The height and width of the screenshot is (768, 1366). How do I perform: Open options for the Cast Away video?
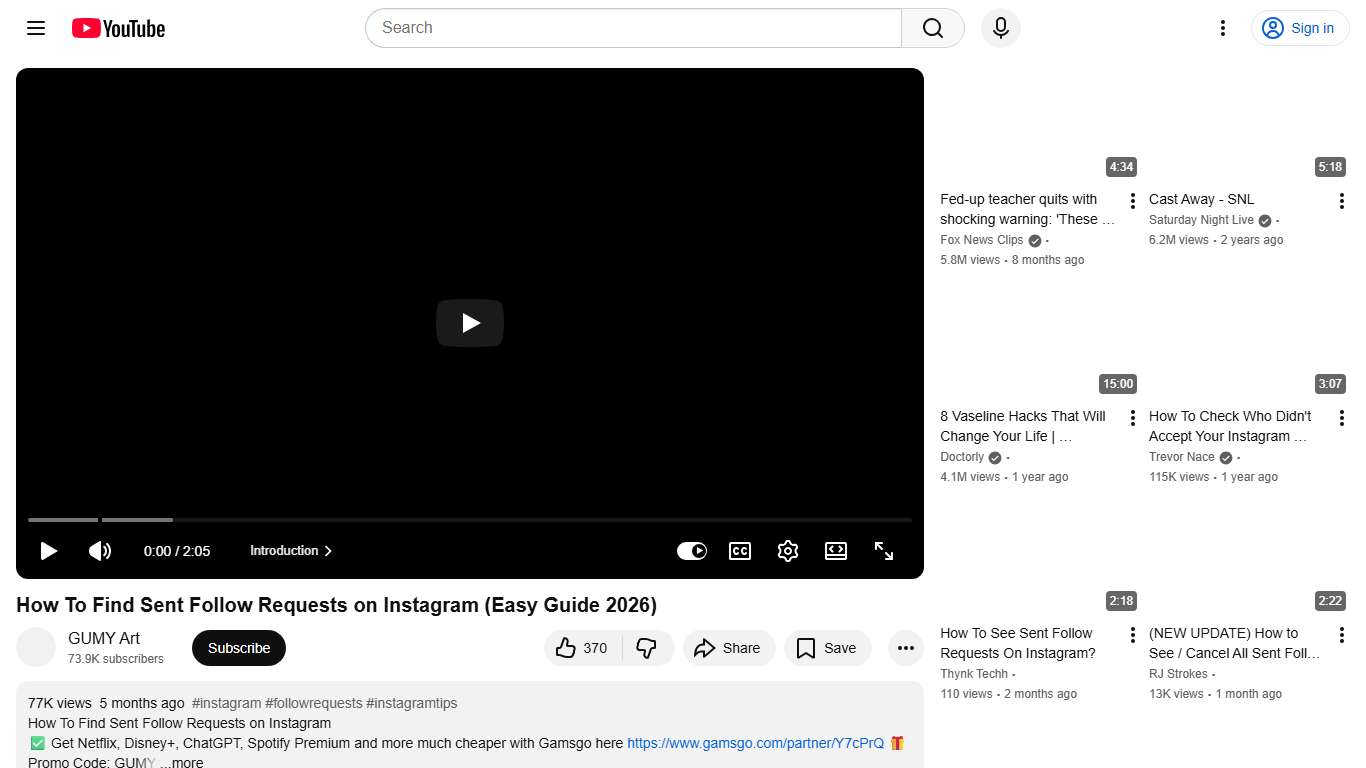(x=1342, y=200)
